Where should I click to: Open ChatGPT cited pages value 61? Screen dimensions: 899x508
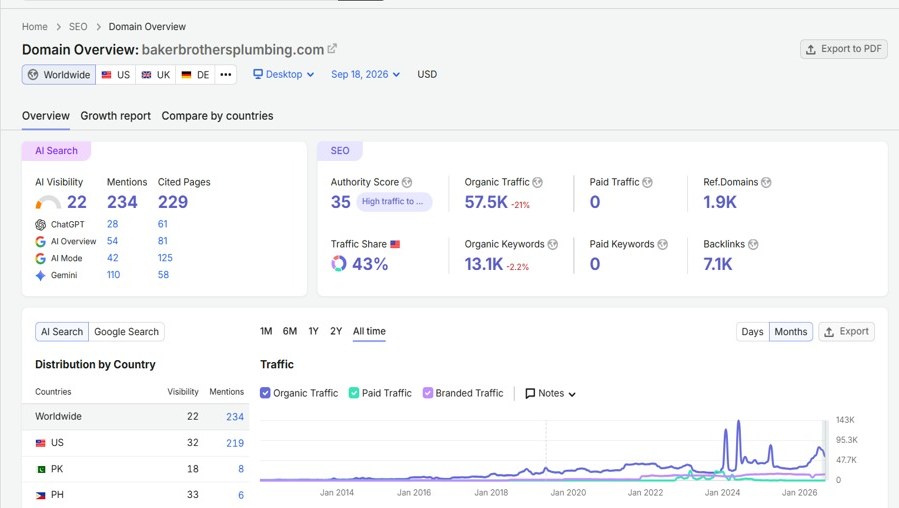[163, 224]
